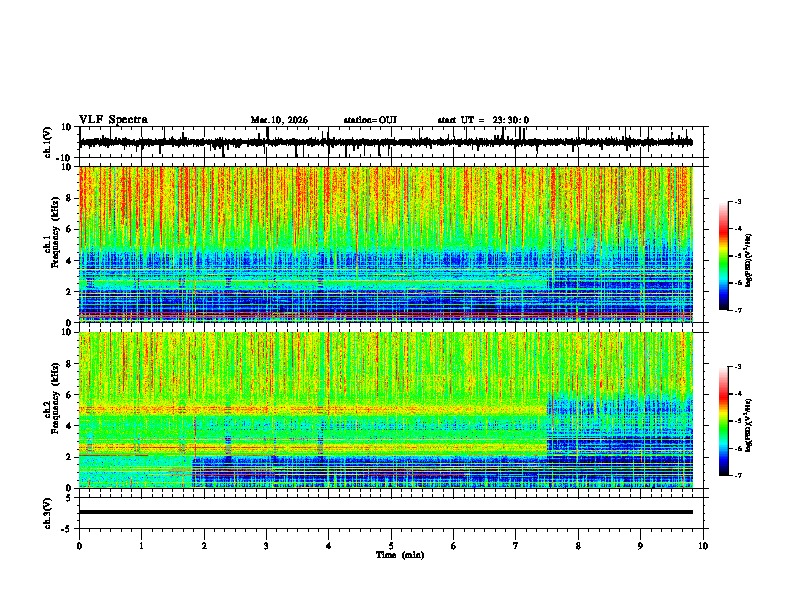Click the "6" tick on ch.2 frequency axis
This screenshot has width=792, height=612.
pos(70,395)
